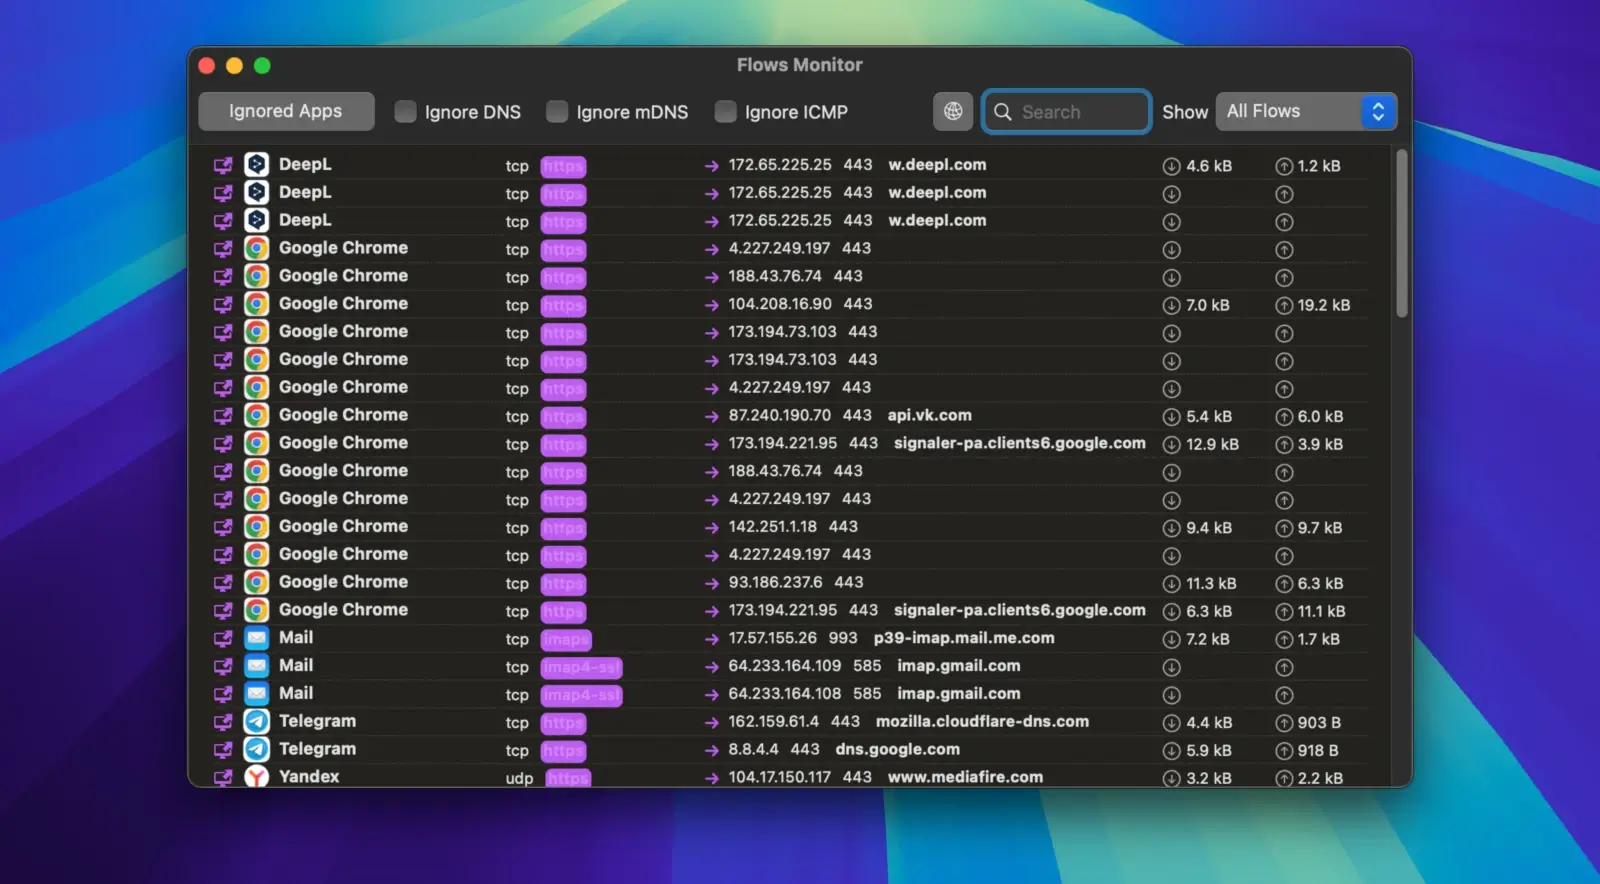
Task: Click the imaps protocol tag in Mail row
Action: pos(566,639)
